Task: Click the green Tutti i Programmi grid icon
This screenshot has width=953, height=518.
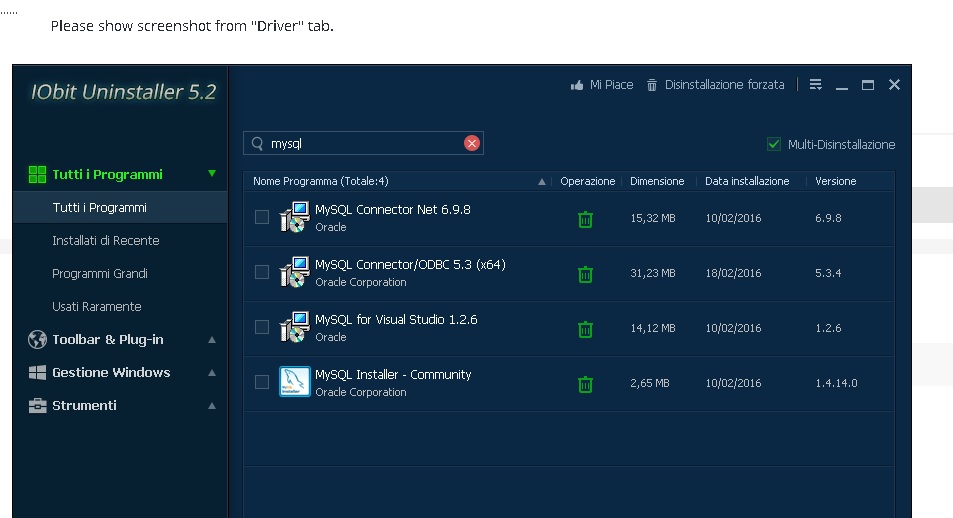Action: point(37,174)
